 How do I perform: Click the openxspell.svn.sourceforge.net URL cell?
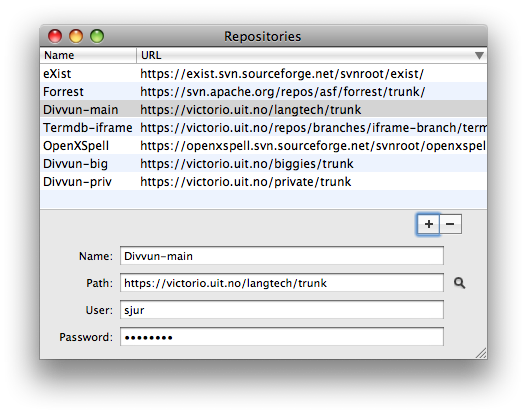tap(313, 146)
